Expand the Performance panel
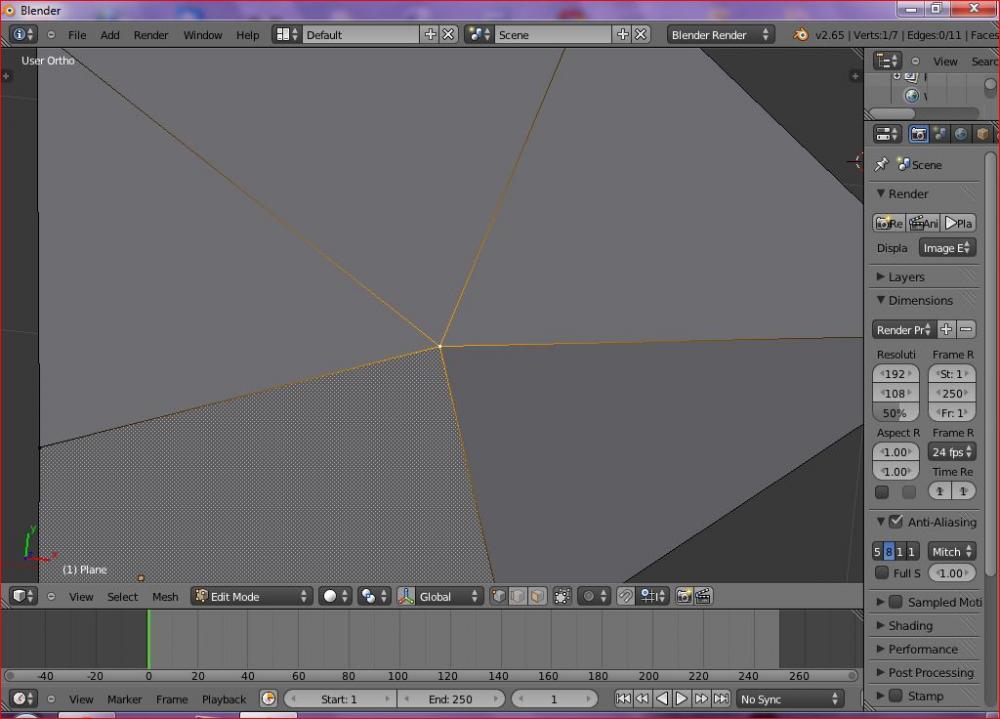Viewport: 1000px width, 719px height. tap(917, 649)
